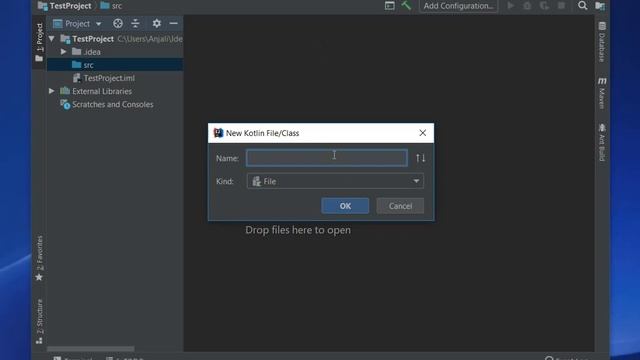Dismiss the dialog using Cancel
This screenshot has height=360, width=640.
tap(400, 206)
